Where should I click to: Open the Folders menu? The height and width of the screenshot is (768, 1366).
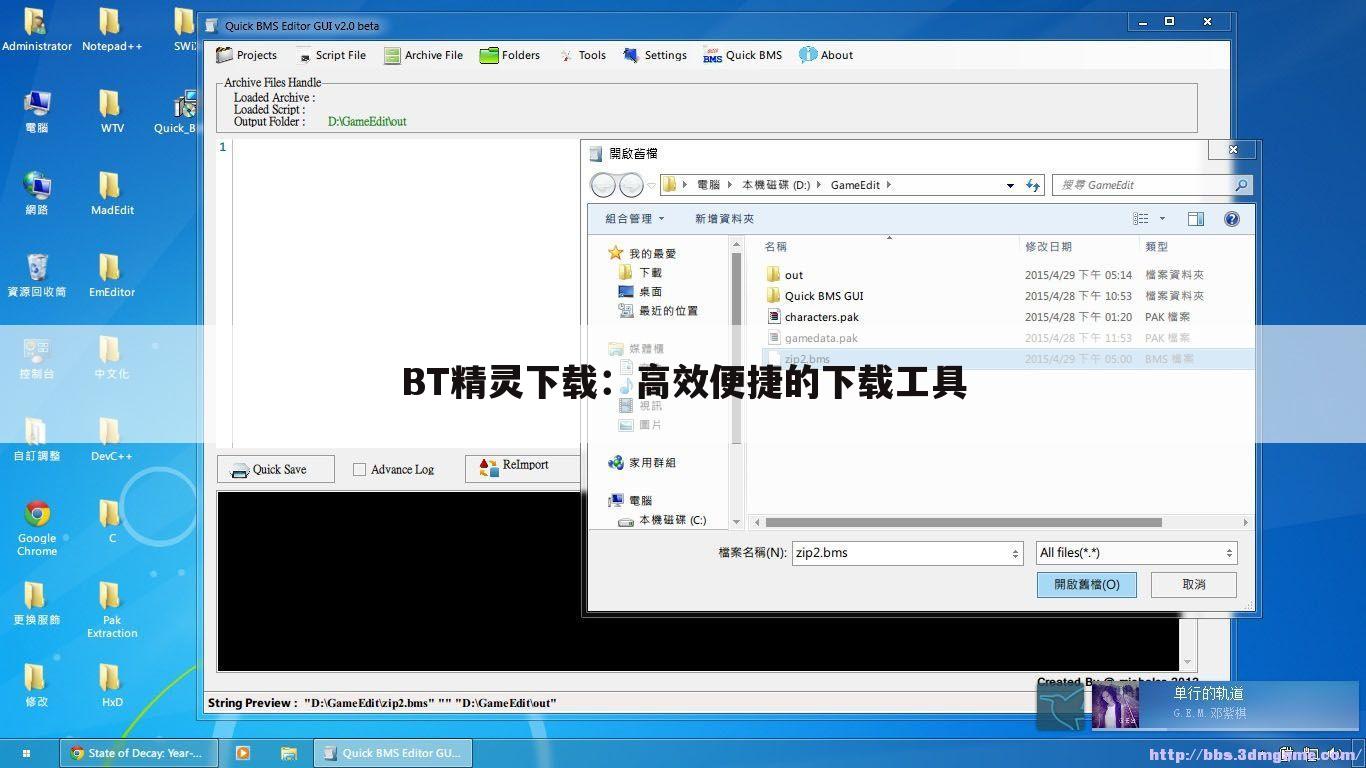[510, 55]
